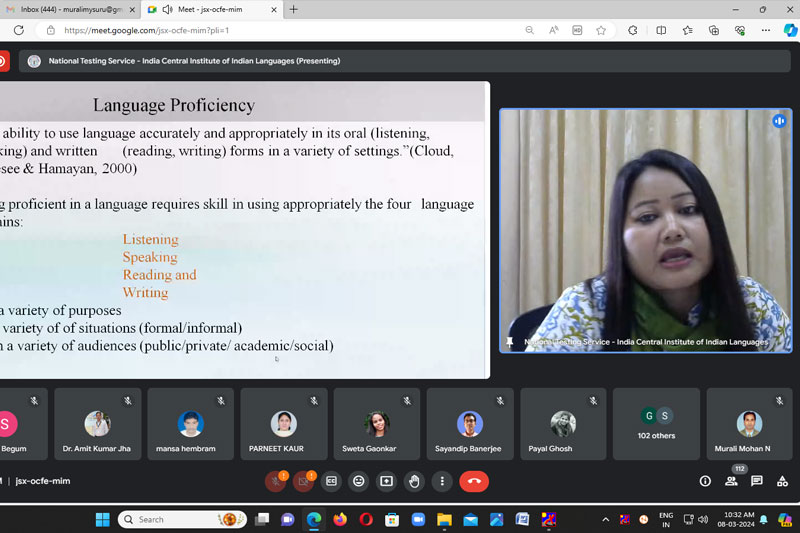This screenshot has height=533, width=800.
Task: Turn on camera in Meet controls
Action: click(304, 481)
